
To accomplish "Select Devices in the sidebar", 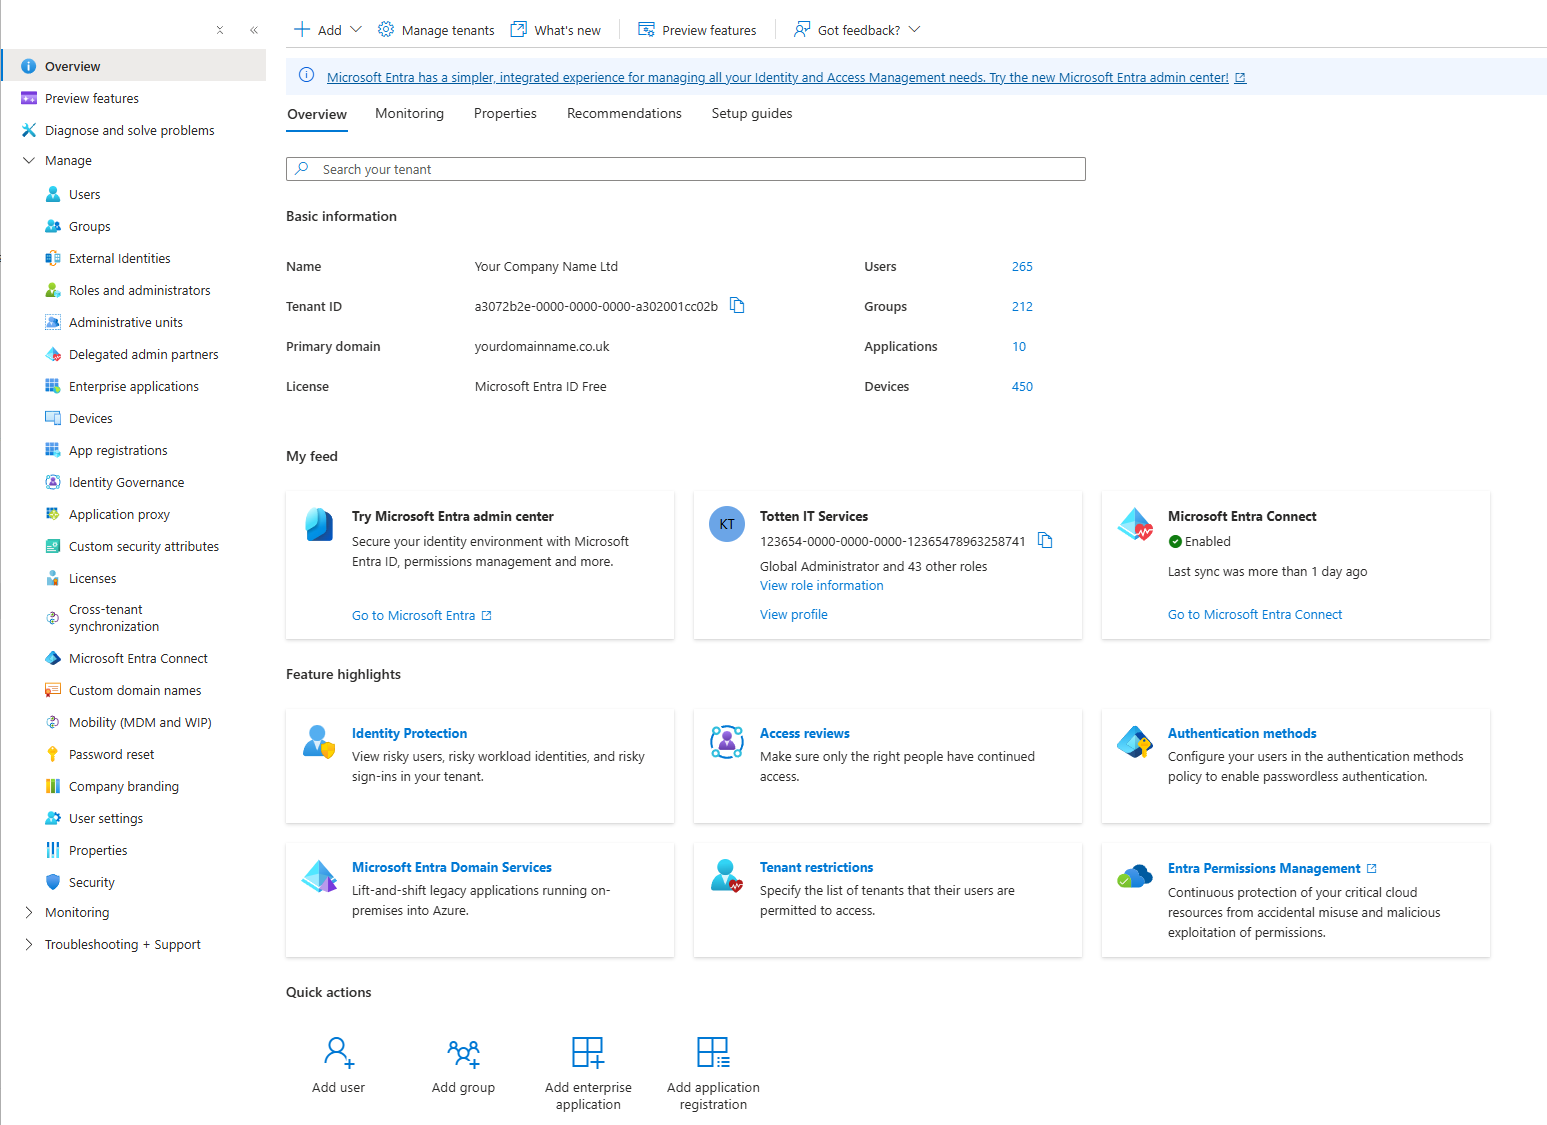I will 91,418.
